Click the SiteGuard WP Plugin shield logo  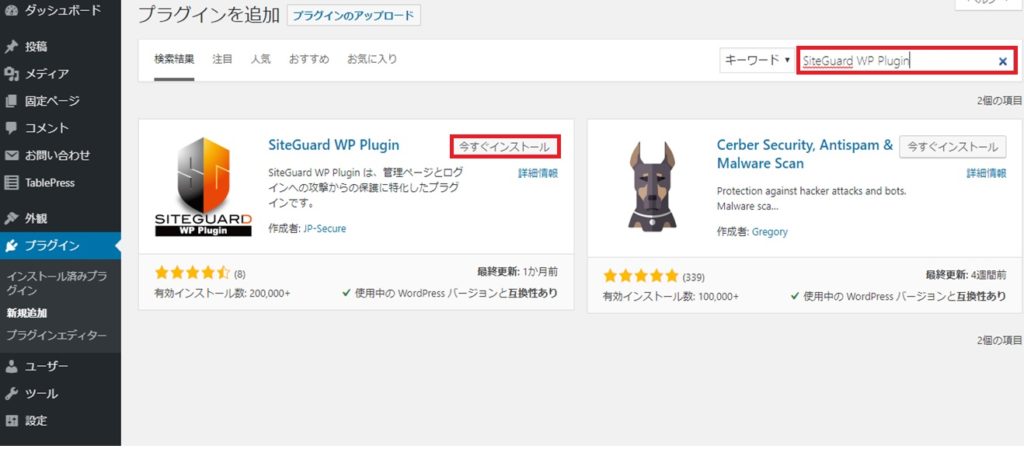point(203,187)
